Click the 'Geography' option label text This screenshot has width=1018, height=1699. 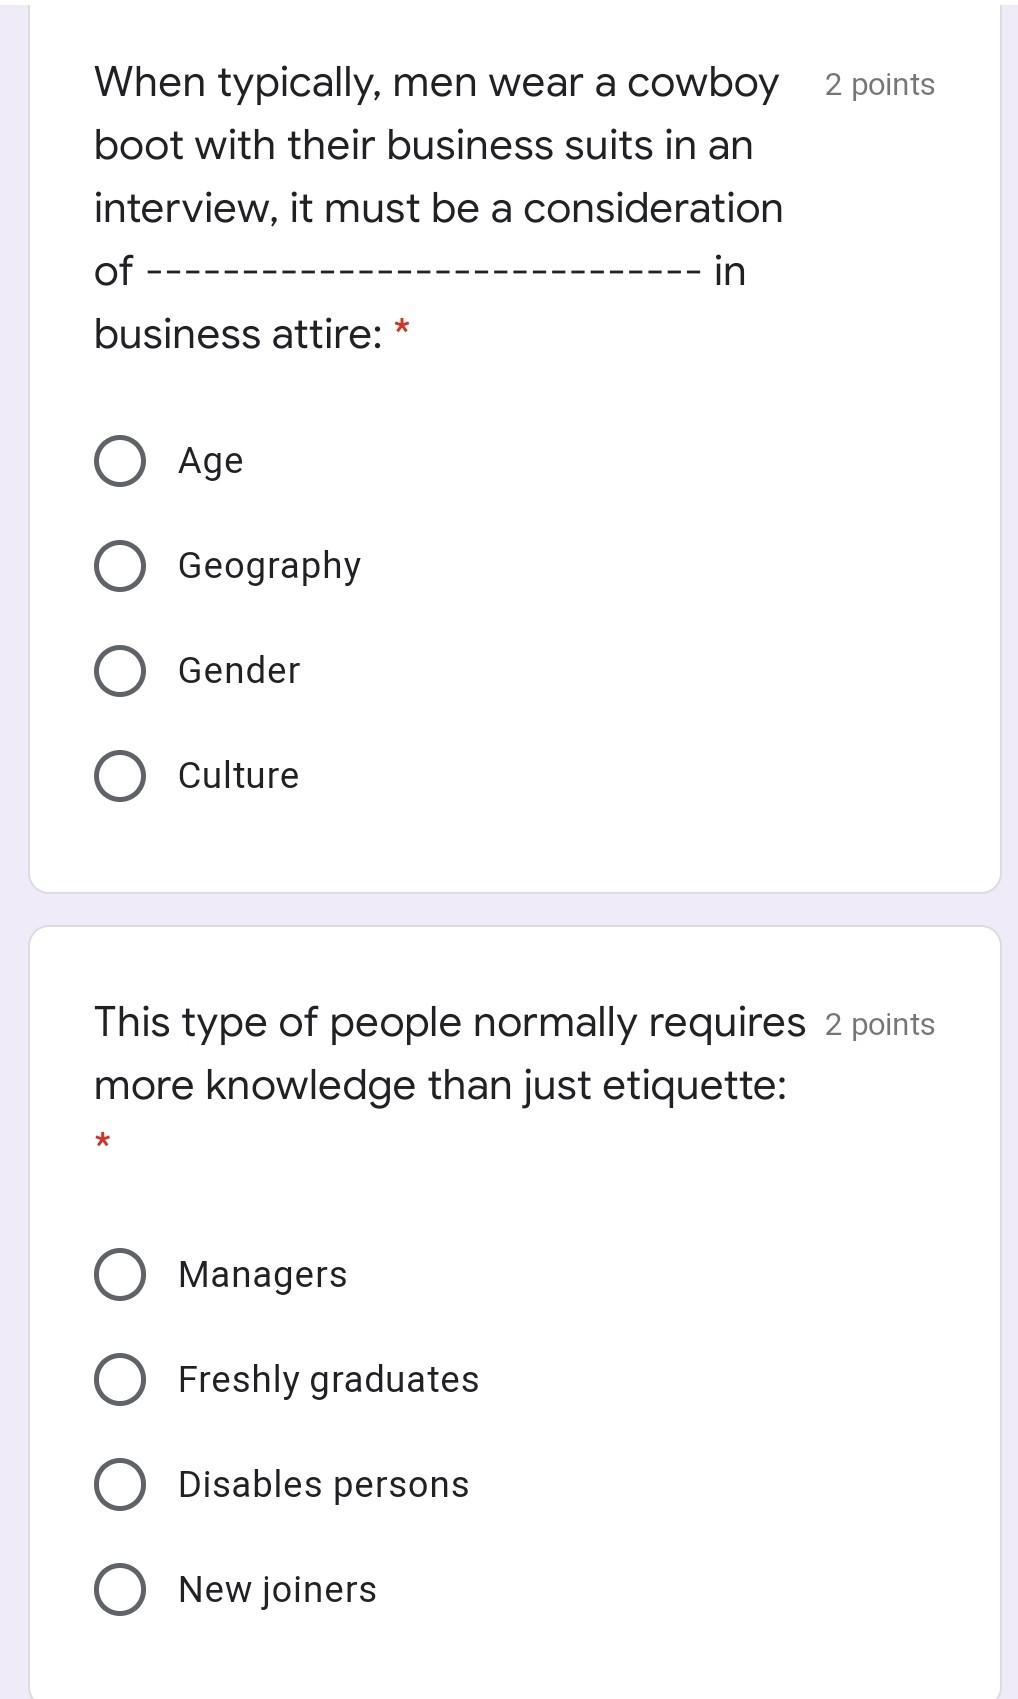[x=269, y=566]
